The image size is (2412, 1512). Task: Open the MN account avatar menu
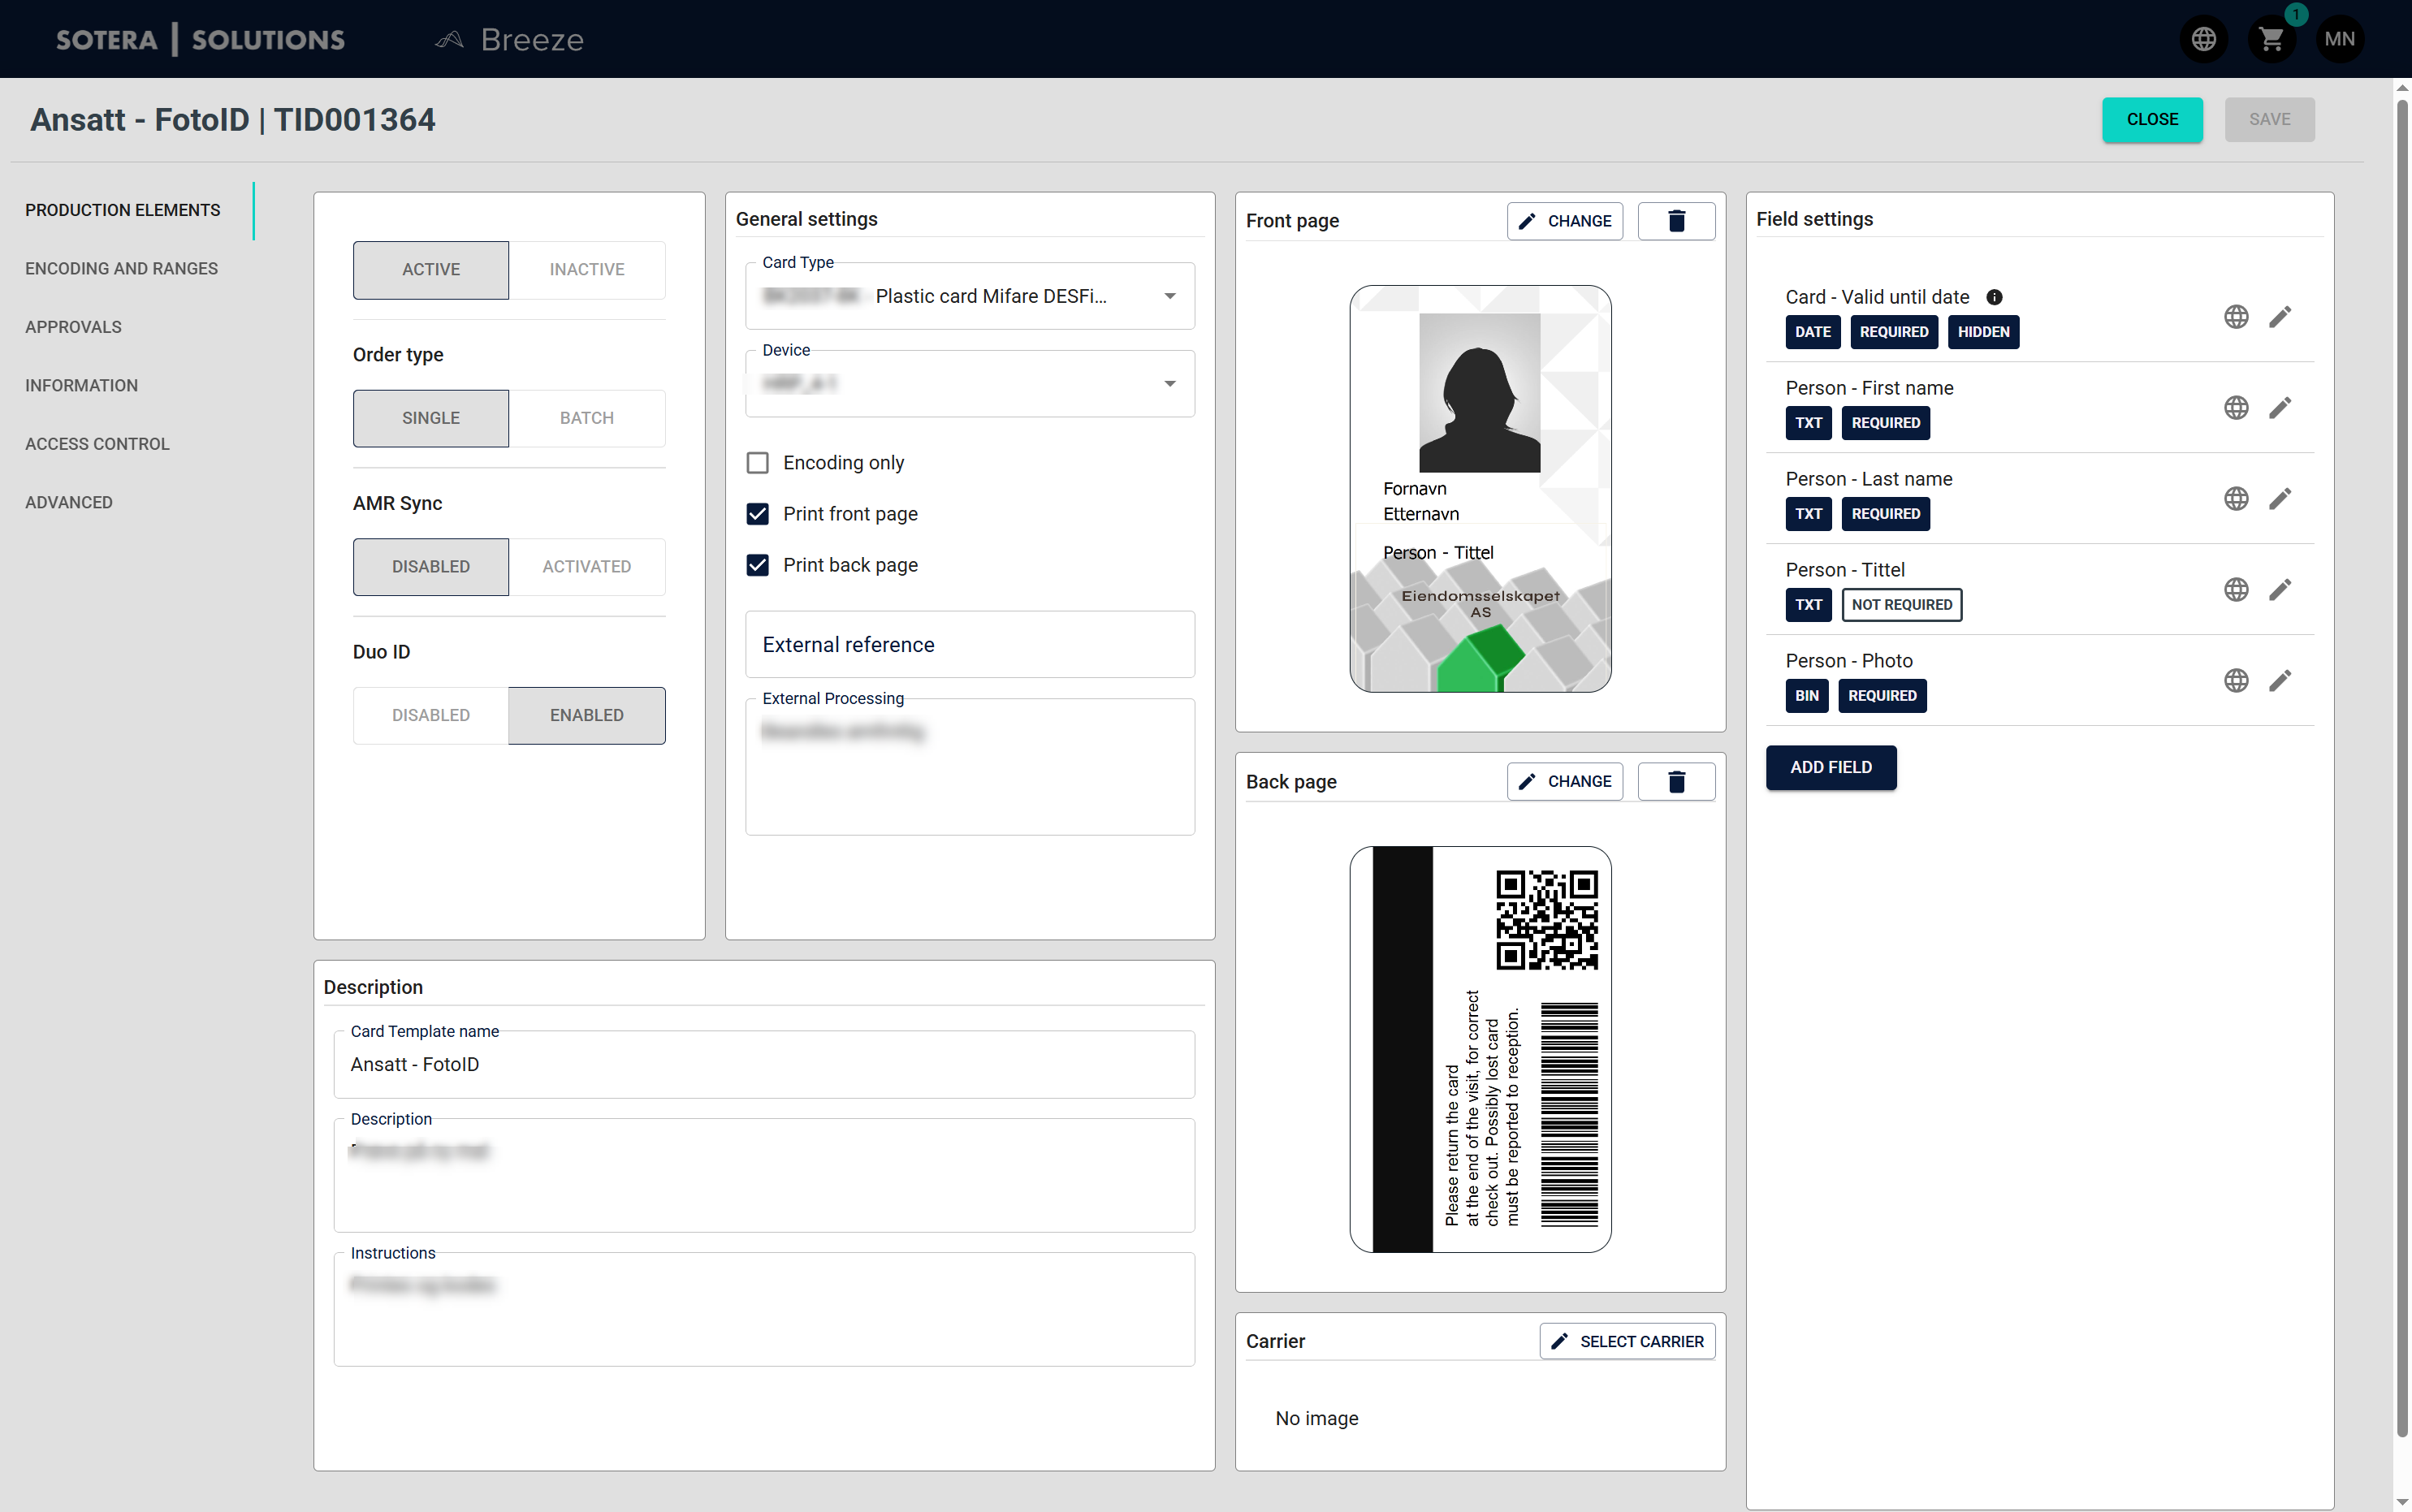tap(2340, 39)
